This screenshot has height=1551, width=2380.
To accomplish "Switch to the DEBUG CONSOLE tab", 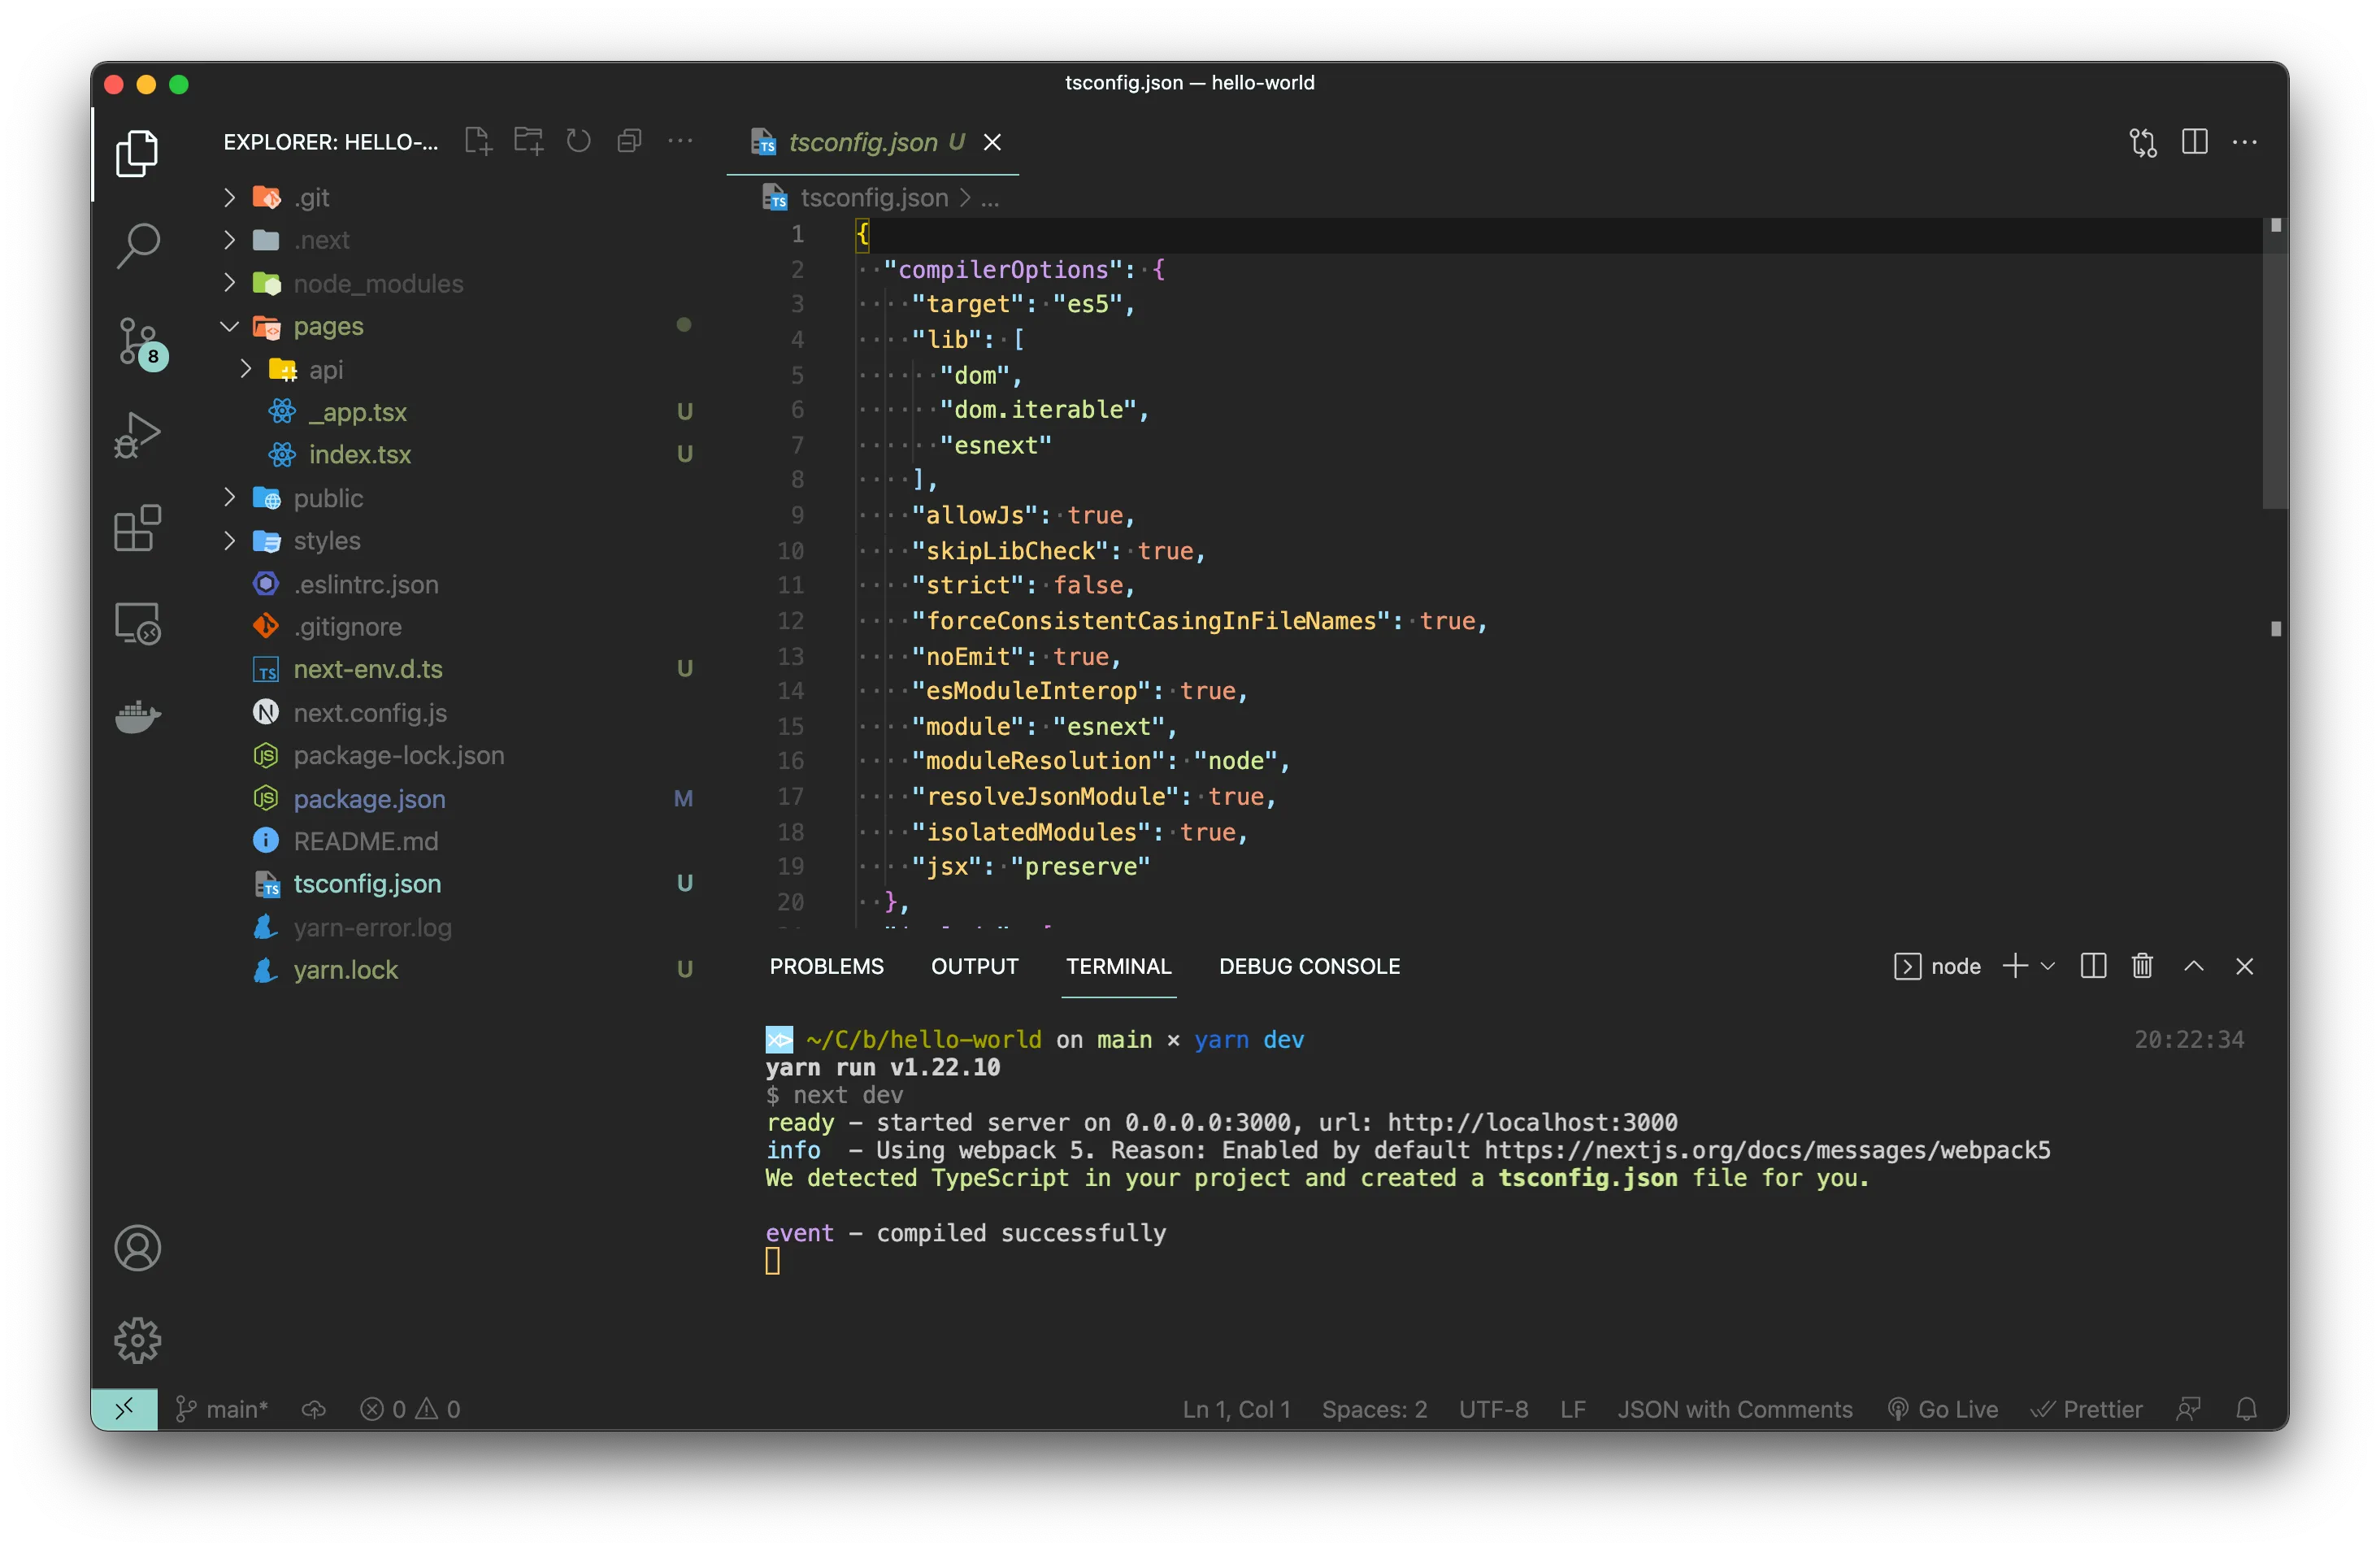I will point(1308,966).
